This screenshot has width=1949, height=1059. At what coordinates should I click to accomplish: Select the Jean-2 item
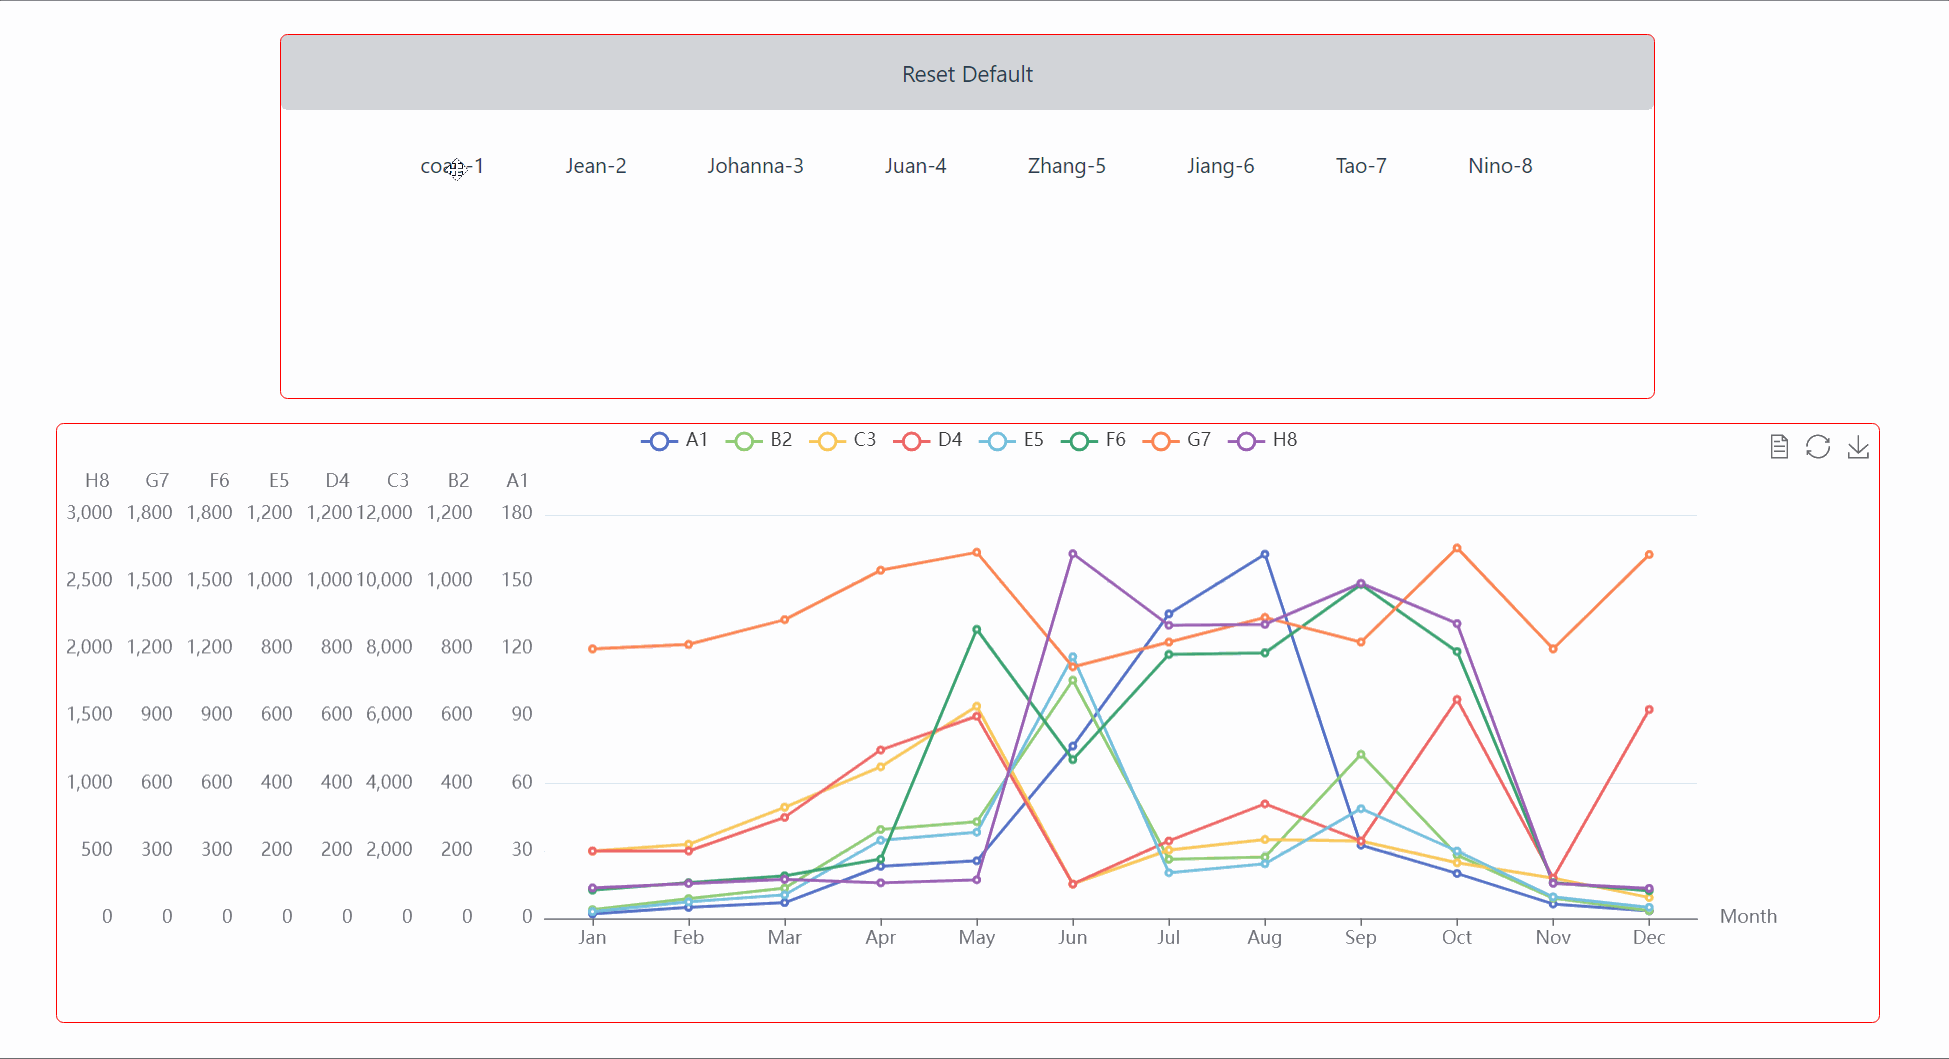pyautogui.click(x=596, y=166)
